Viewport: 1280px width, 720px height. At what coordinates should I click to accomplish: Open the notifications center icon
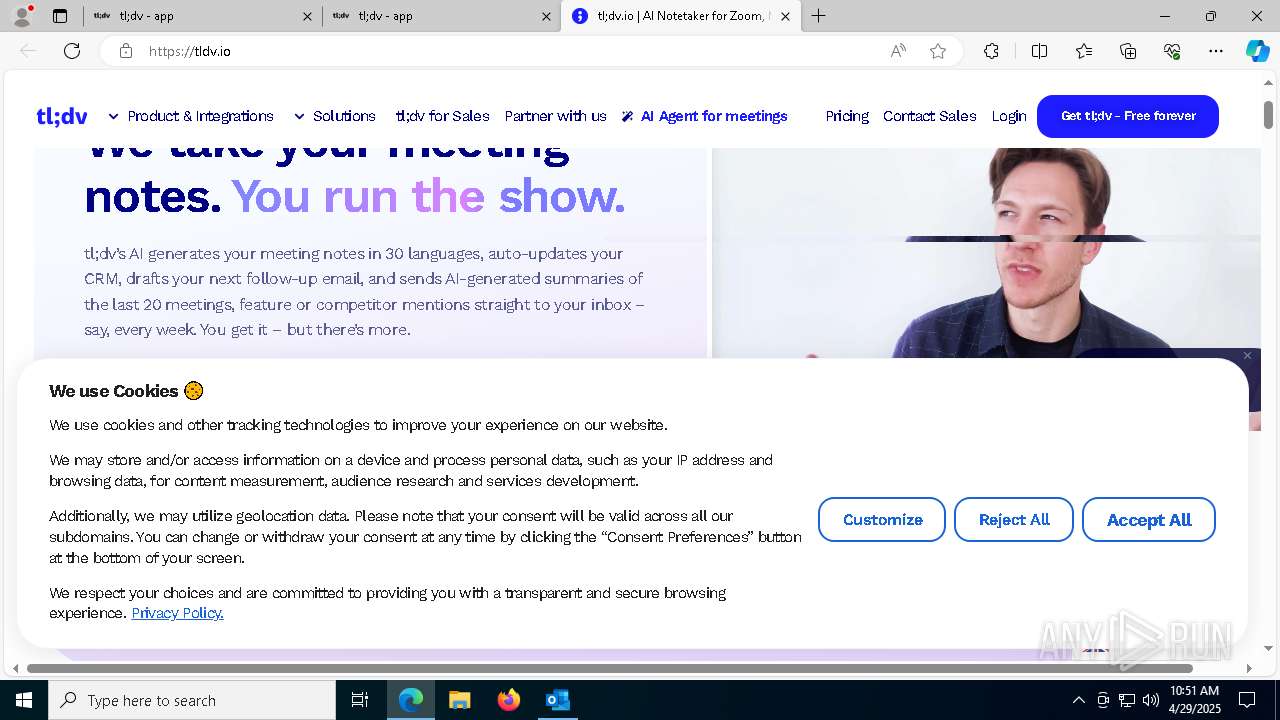[x=1247, y=700]
